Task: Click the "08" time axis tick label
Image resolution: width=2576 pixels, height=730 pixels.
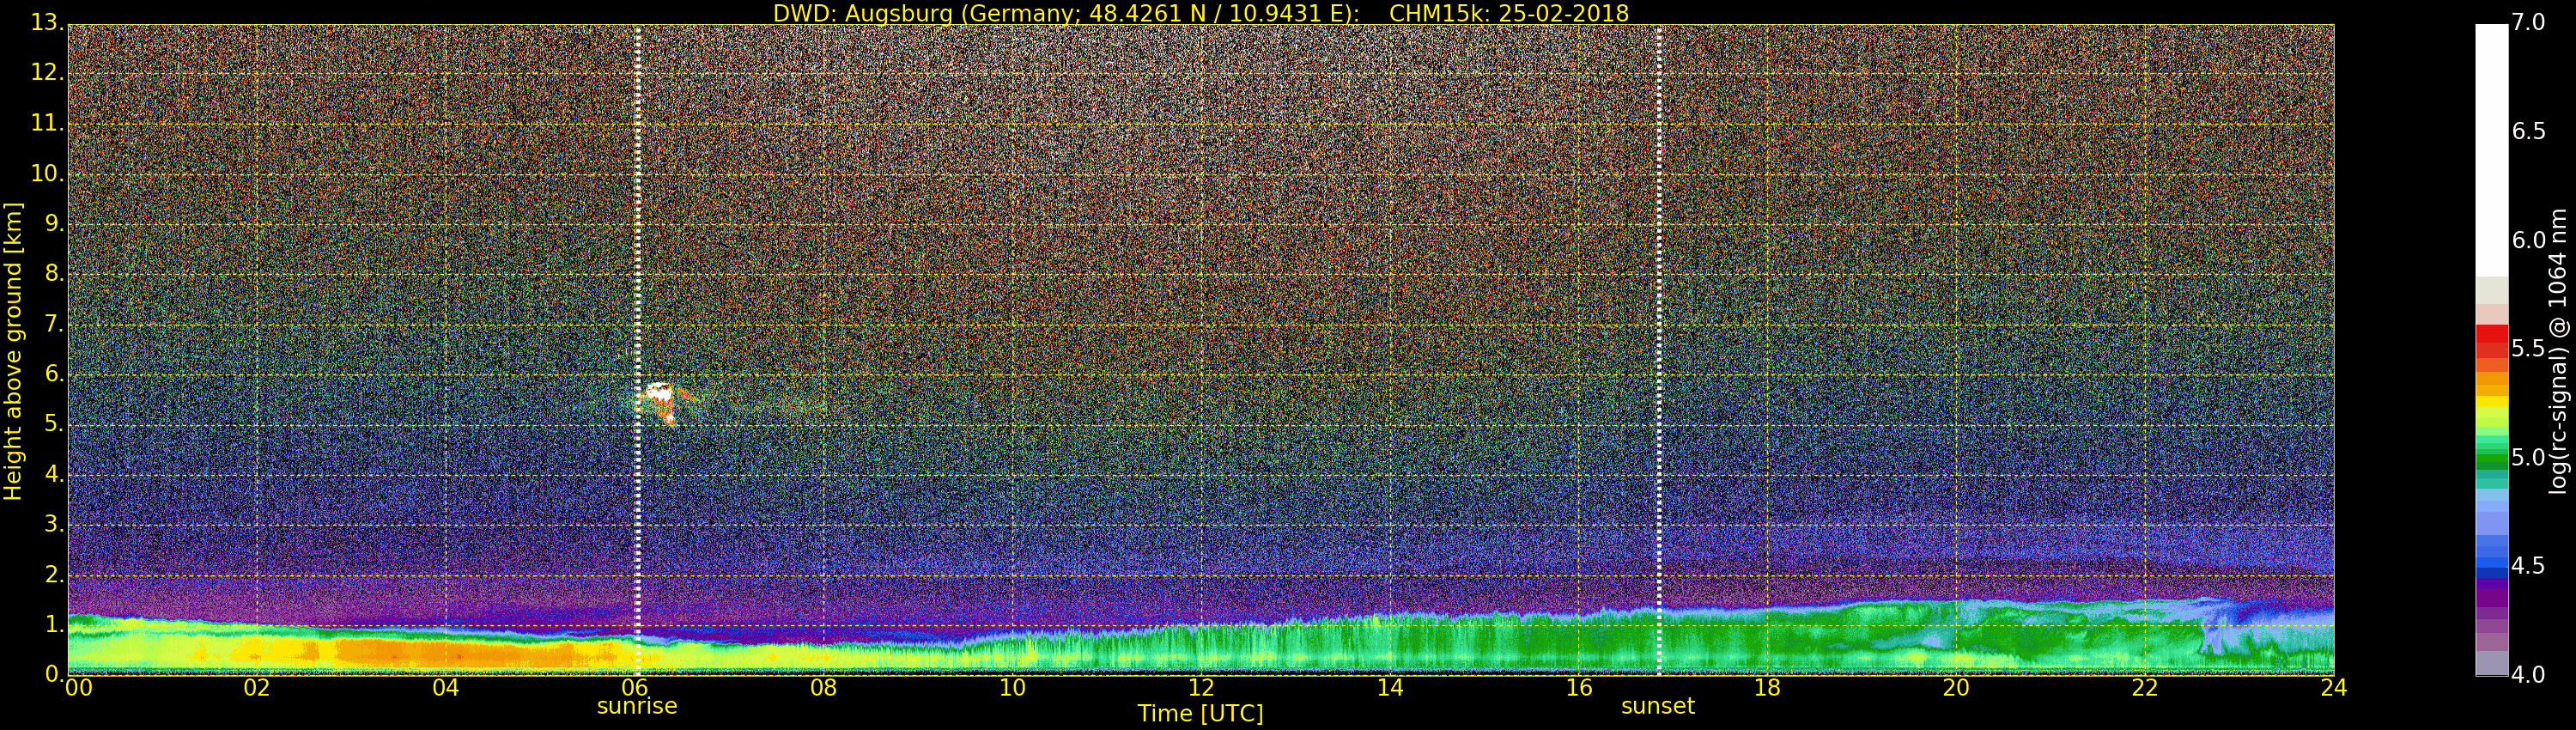Action: [823, 687]
